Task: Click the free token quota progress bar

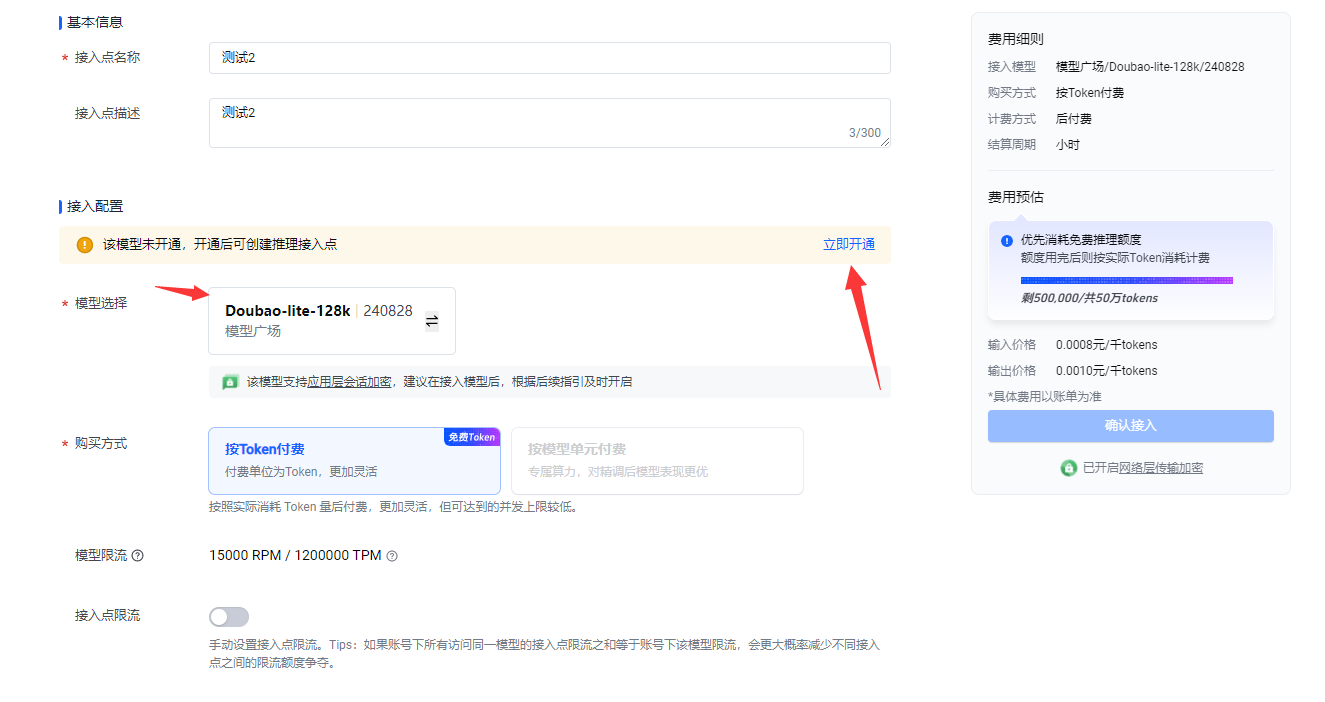Action: point(1126,281)
